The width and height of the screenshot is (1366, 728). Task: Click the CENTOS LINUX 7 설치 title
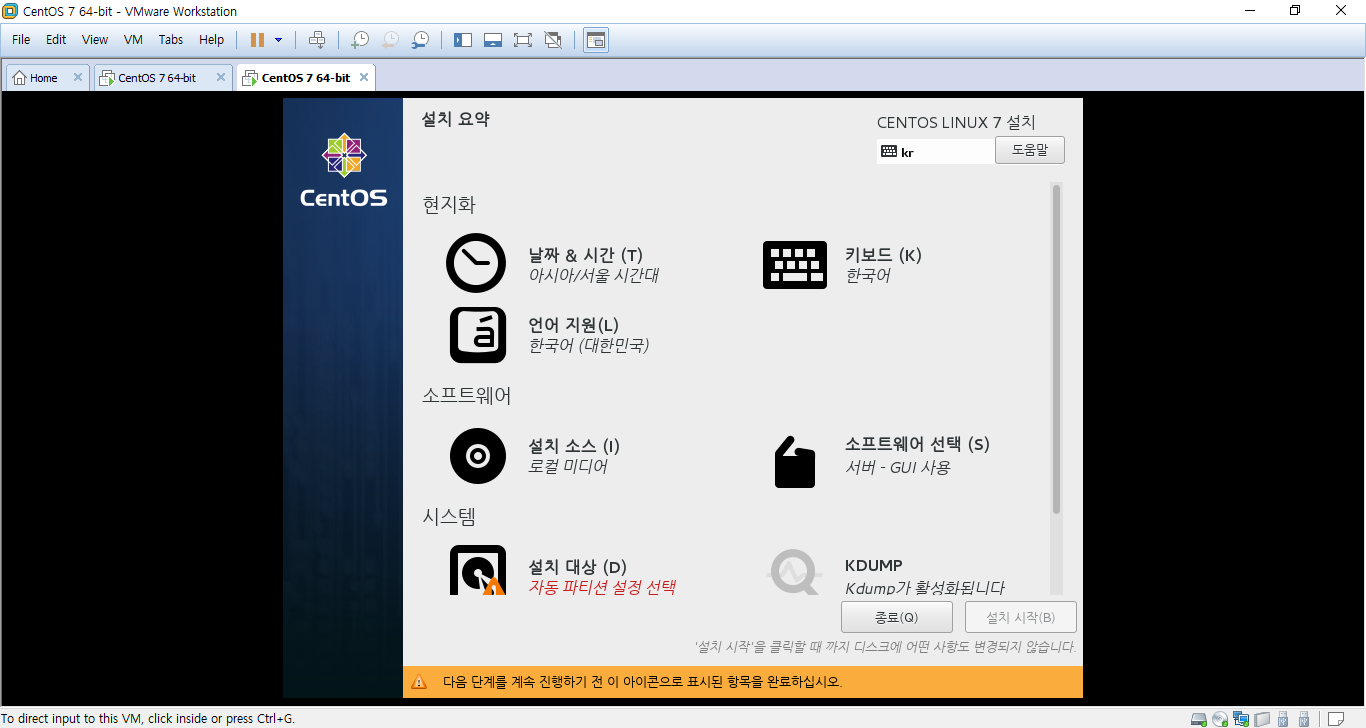point(956,123)
